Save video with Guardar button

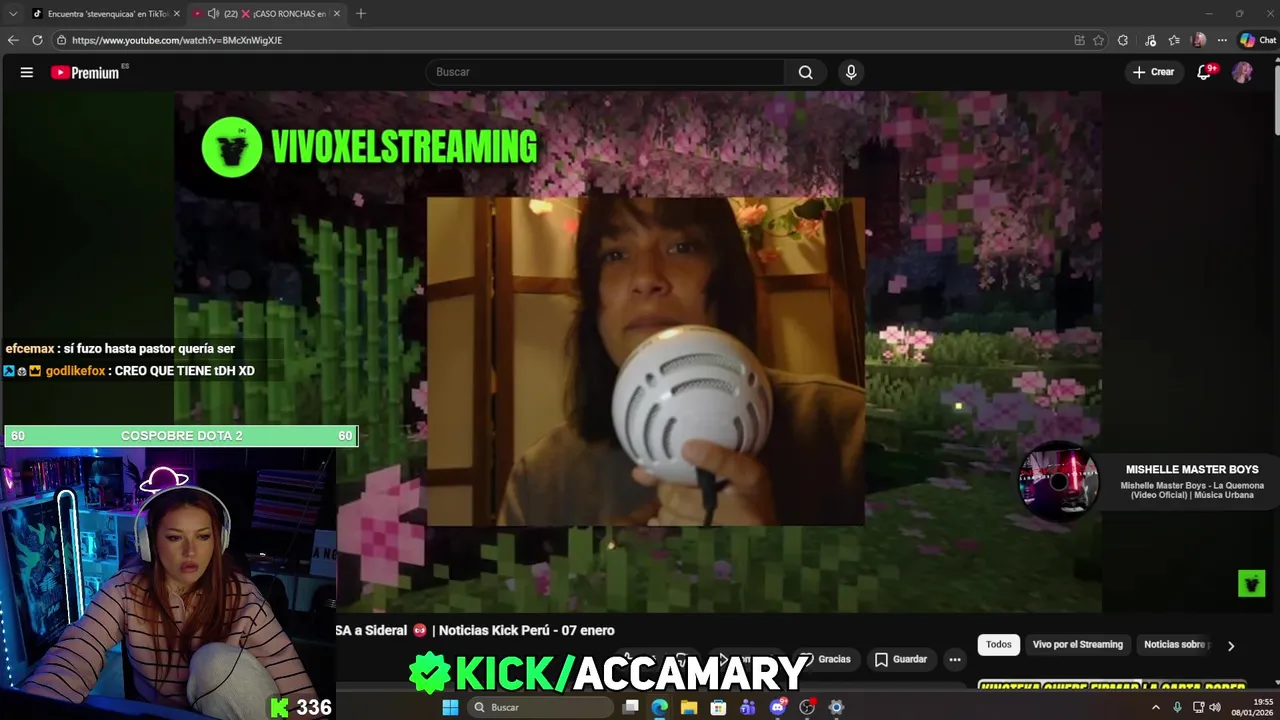[x=901, y=659]
